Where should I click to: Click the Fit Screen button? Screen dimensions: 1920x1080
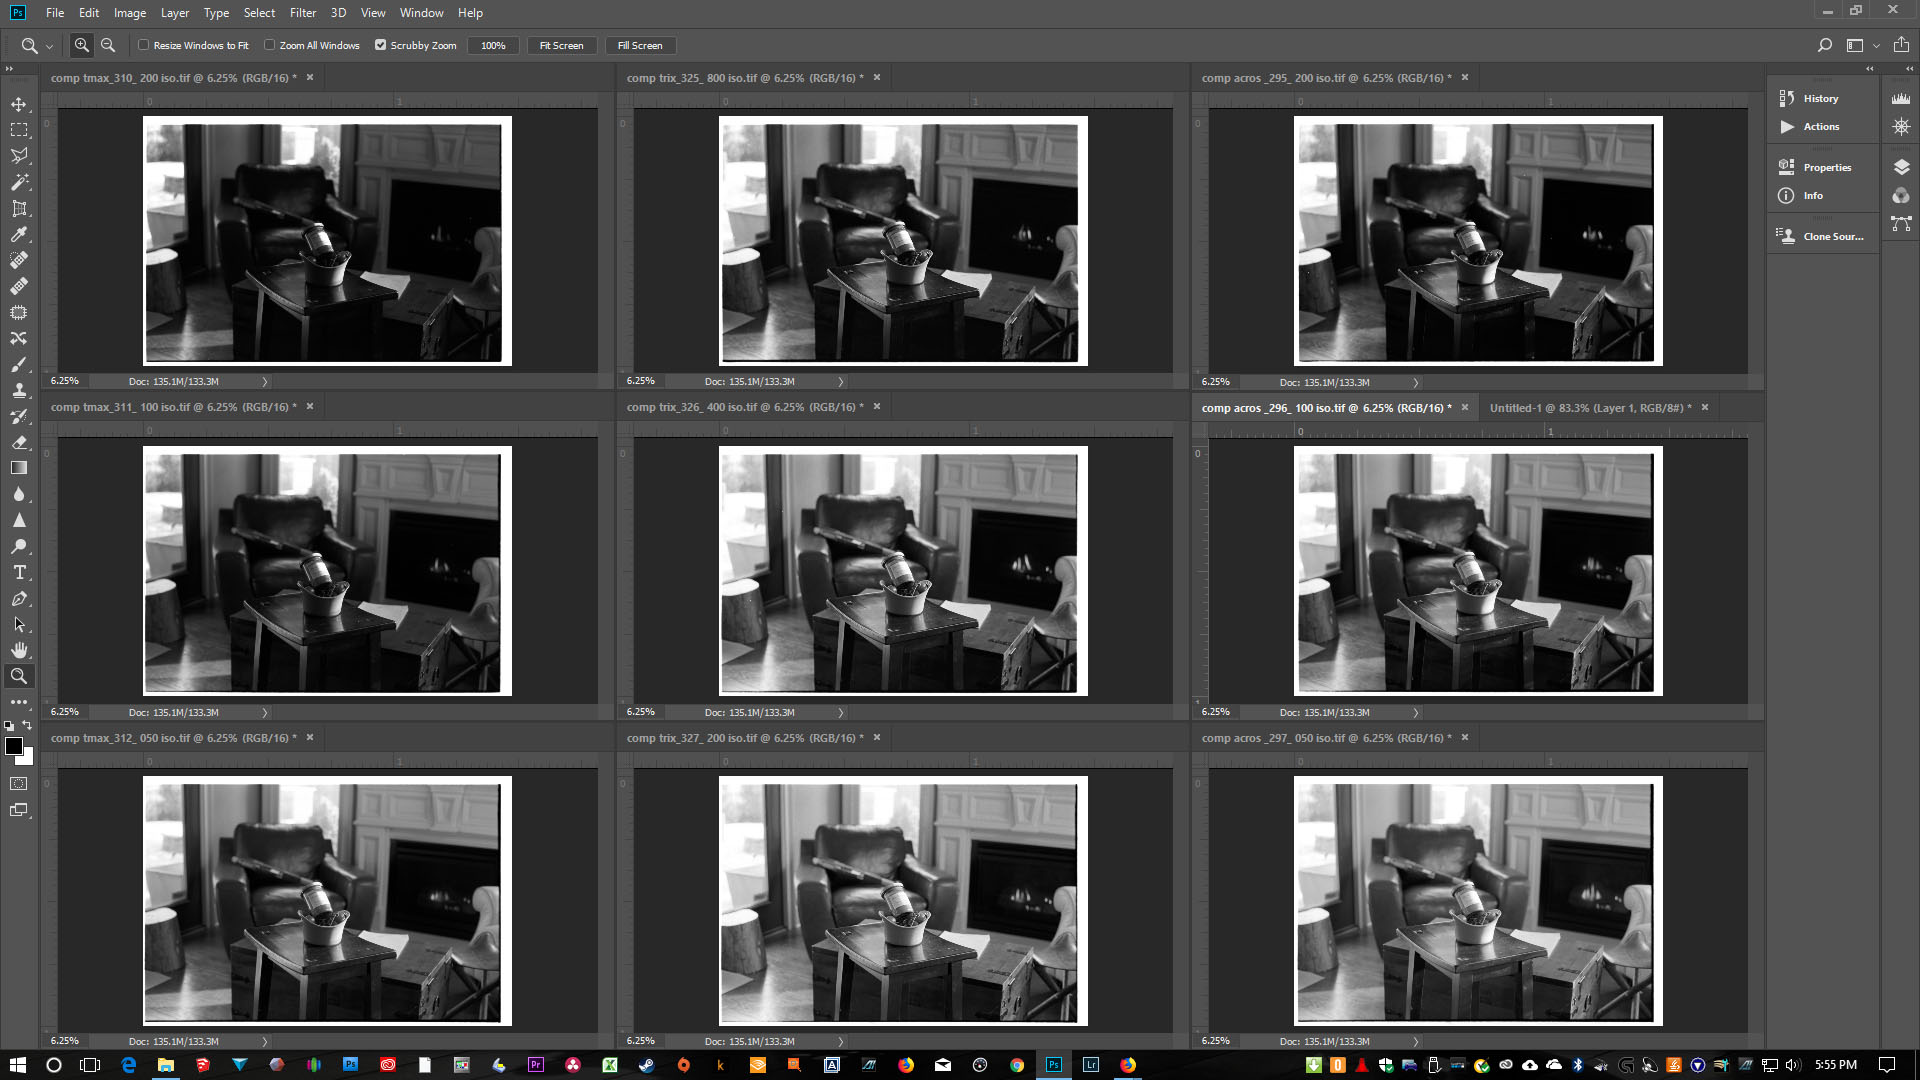pyautogui.click(x=561, y=45)
